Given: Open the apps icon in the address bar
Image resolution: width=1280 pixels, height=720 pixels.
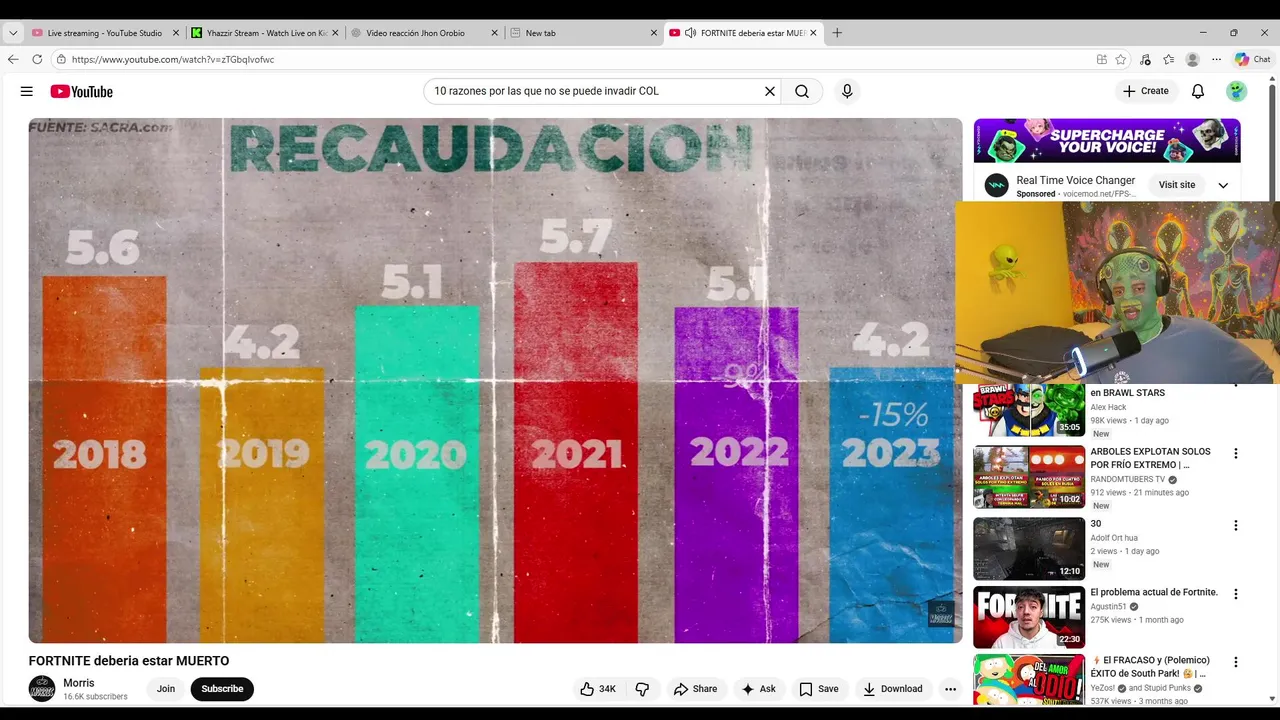Looking at the screenshot, I should point(1102,59).
